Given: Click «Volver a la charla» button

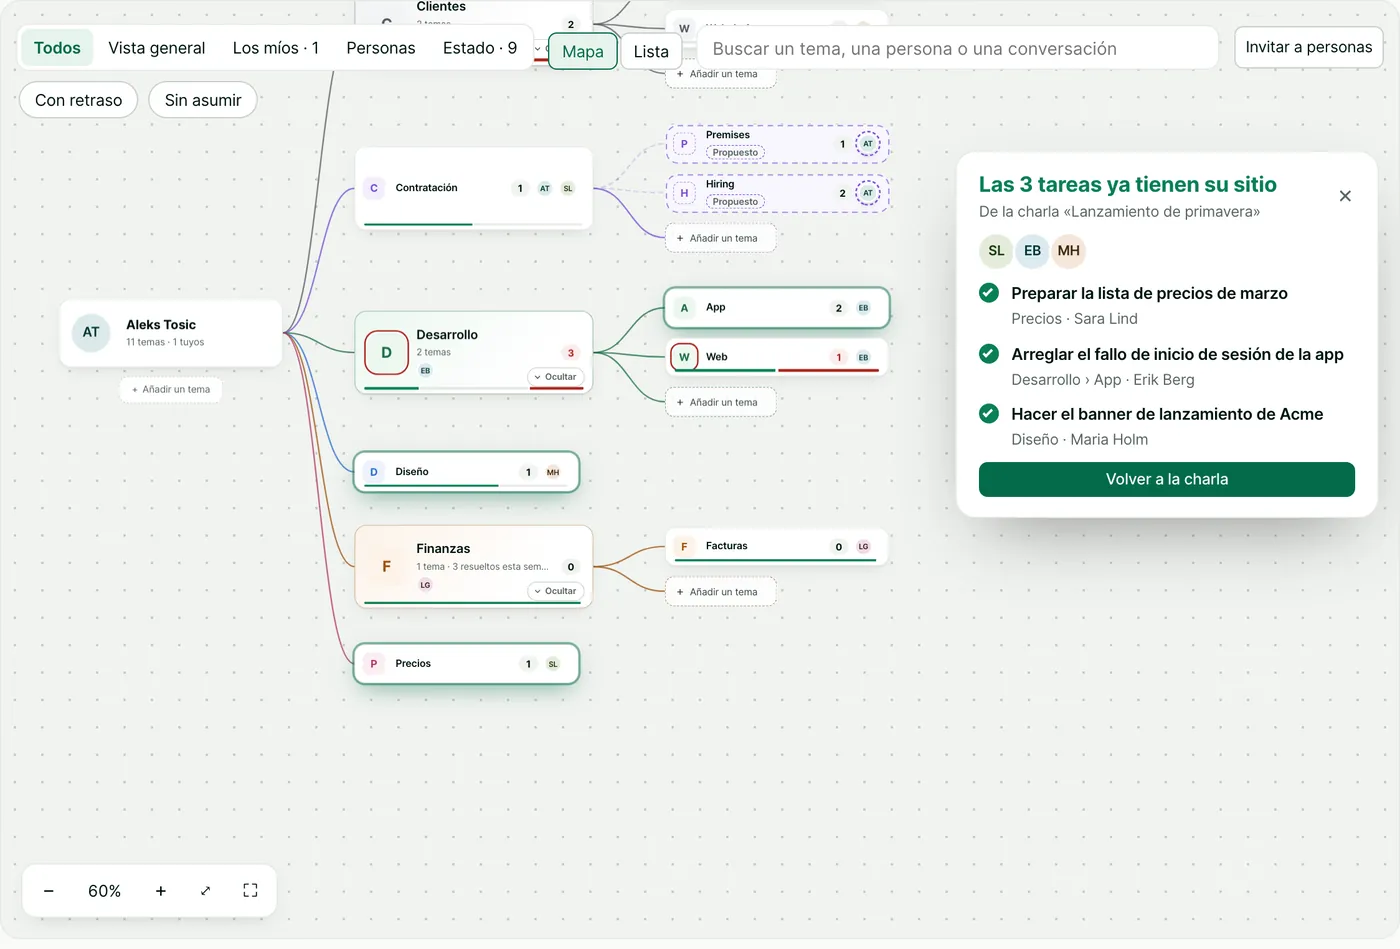Looking at the screenshot, I should (x=1167, y=479).
